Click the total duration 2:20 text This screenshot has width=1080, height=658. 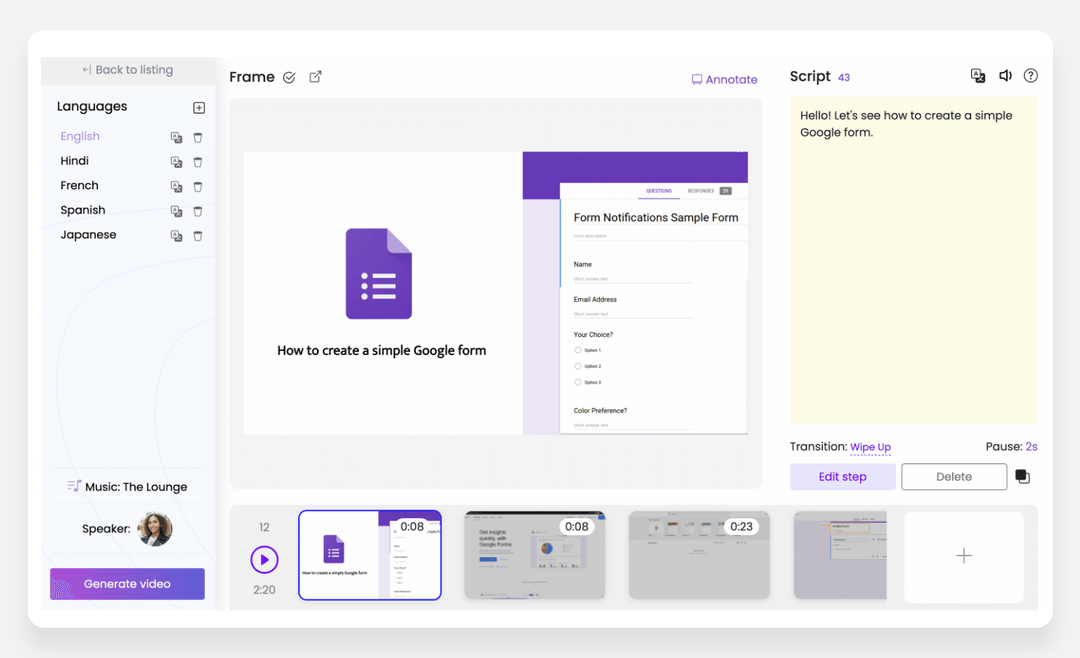[264, 590]
